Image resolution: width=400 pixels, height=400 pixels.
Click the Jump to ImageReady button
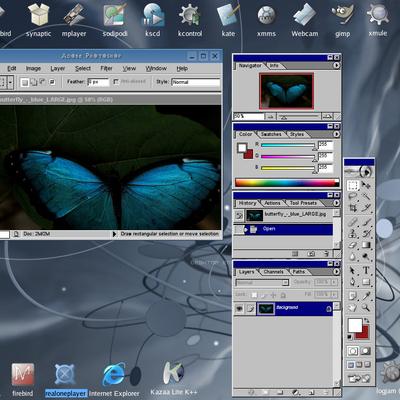click(359, 379)
